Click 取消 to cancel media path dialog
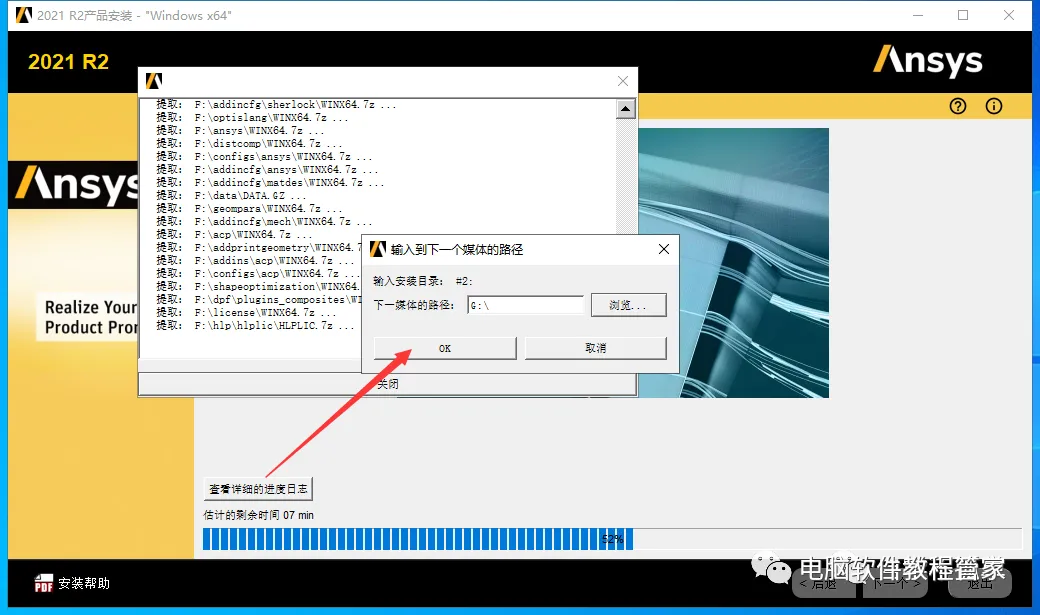The width and height of the screenshot is (1040, 615). pyautogui.click(x=596, y=348)
